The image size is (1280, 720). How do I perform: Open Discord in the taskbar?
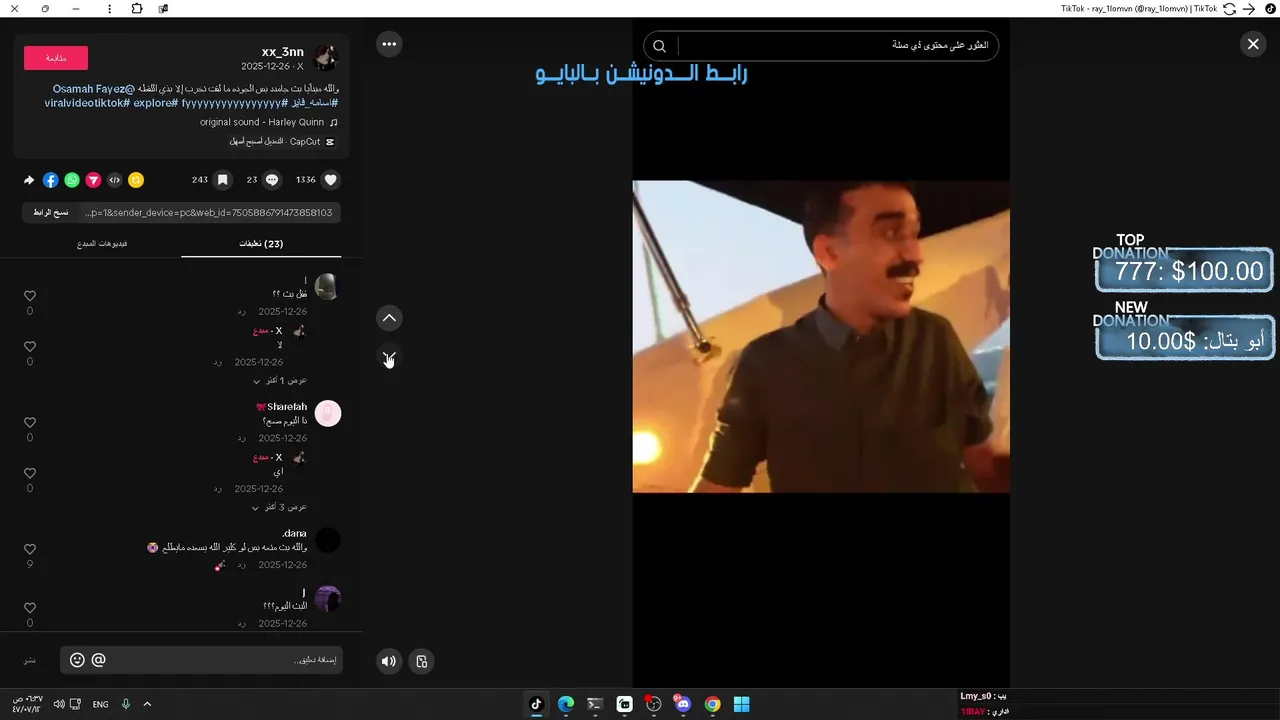tap(683, 704)
